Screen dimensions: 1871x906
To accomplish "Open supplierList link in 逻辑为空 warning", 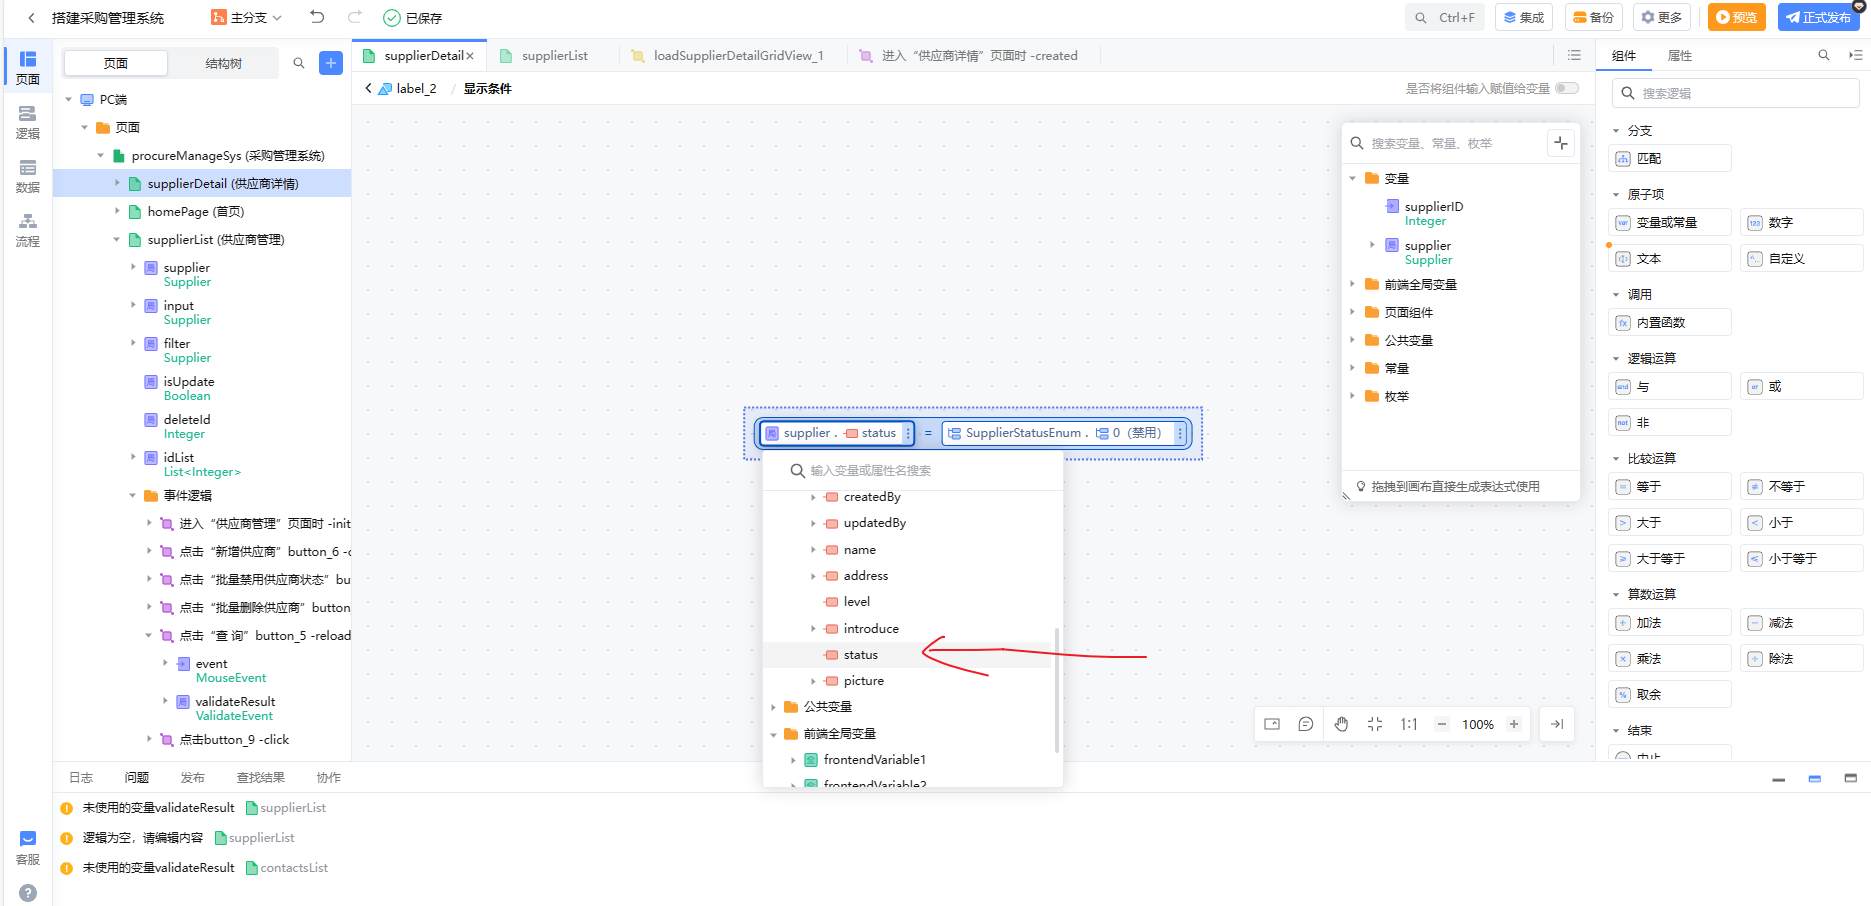I will click(255, 838).
